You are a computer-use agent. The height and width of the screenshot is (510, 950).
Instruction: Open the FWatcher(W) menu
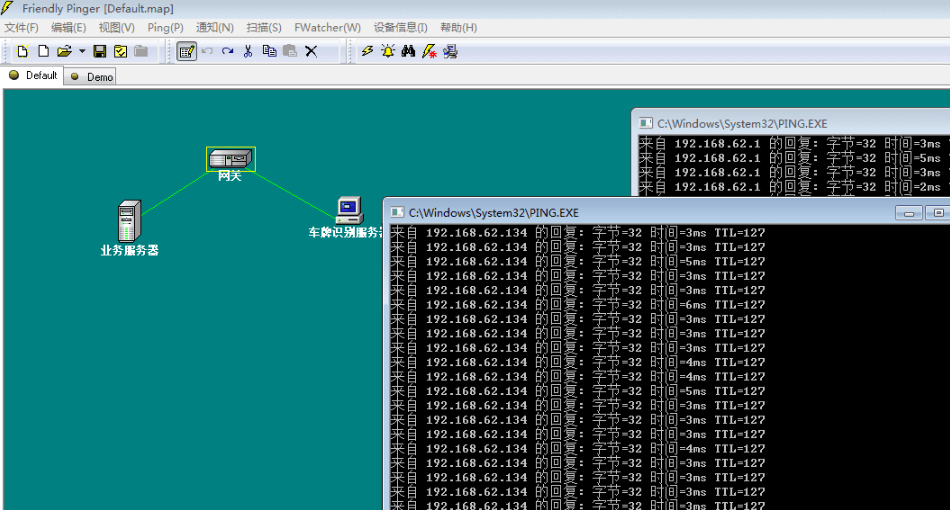coord(327,27)
